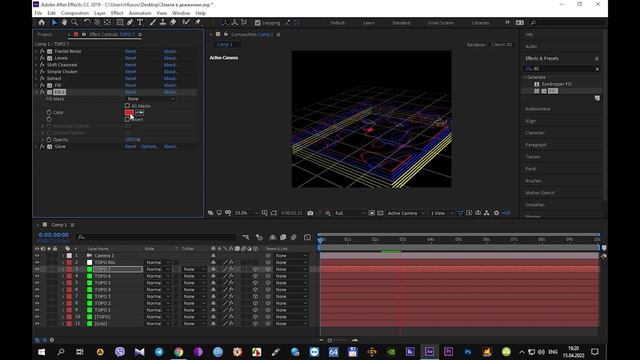Click the Windows Start button

42,352
